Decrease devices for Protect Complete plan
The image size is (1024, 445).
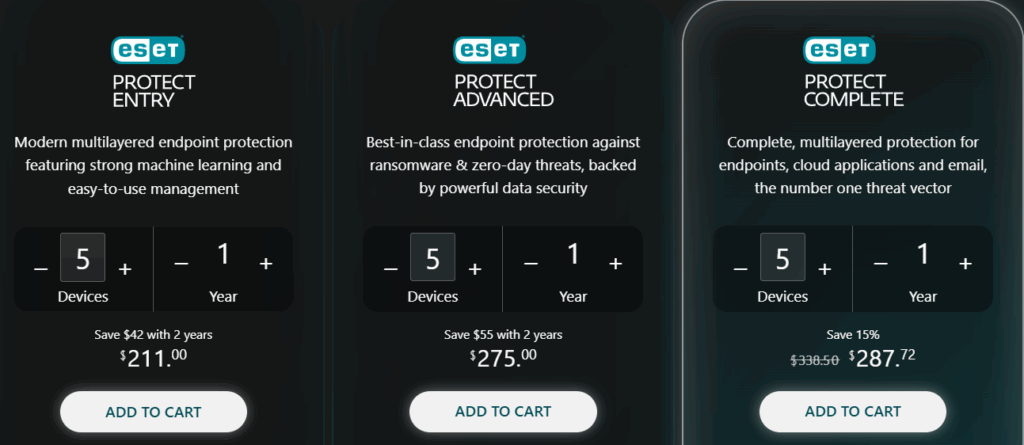[x=741, y=268]
